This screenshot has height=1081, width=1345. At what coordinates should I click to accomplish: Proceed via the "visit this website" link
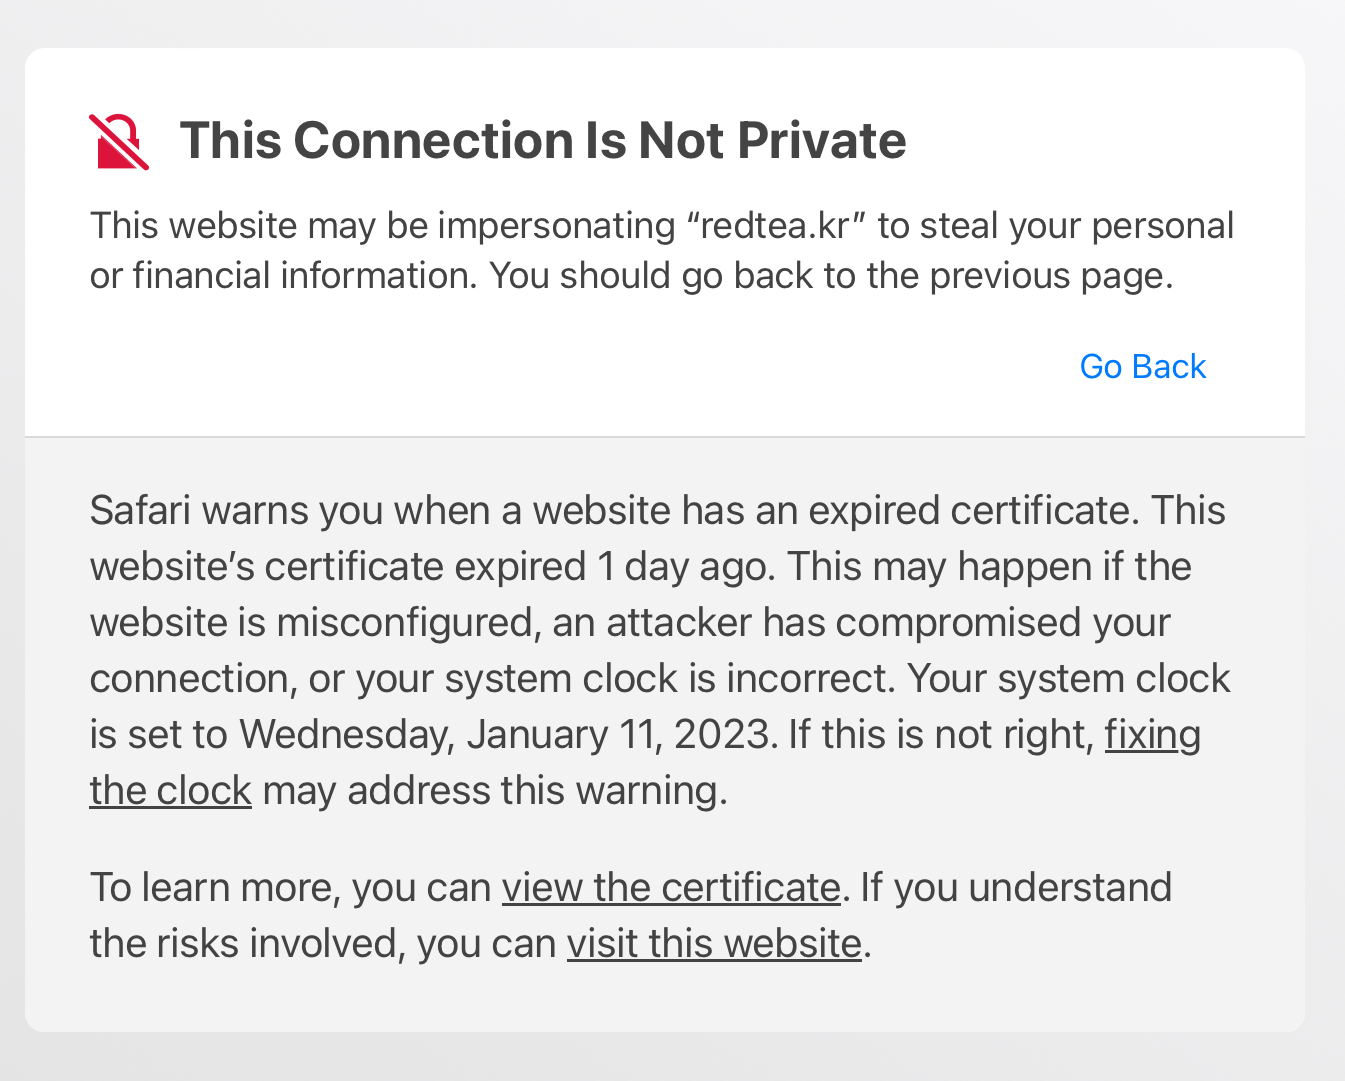point(714,944)
